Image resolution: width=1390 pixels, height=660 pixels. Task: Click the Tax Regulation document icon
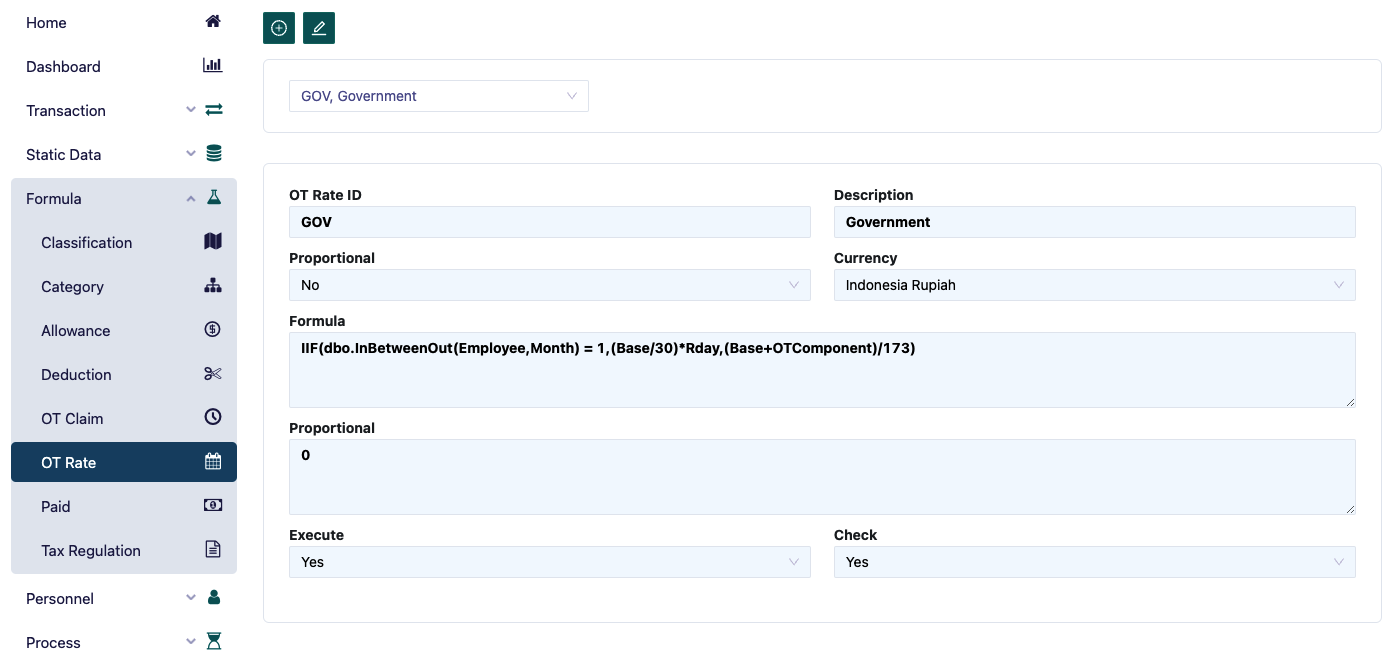[x=212, y=550]
